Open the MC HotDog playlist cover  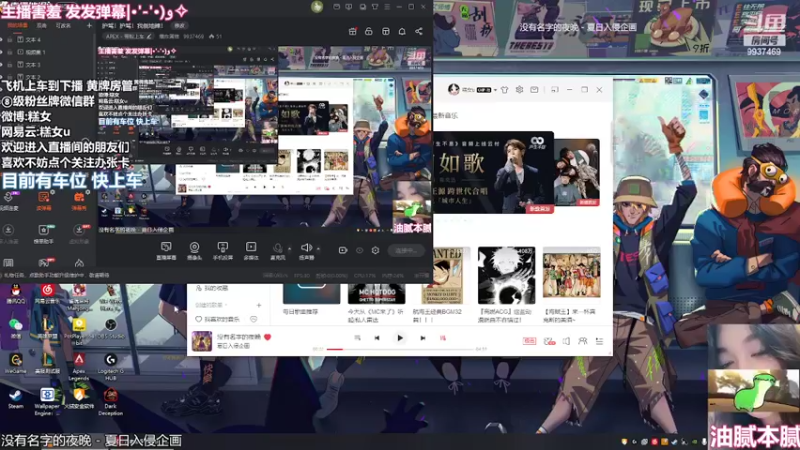[377, 294]
